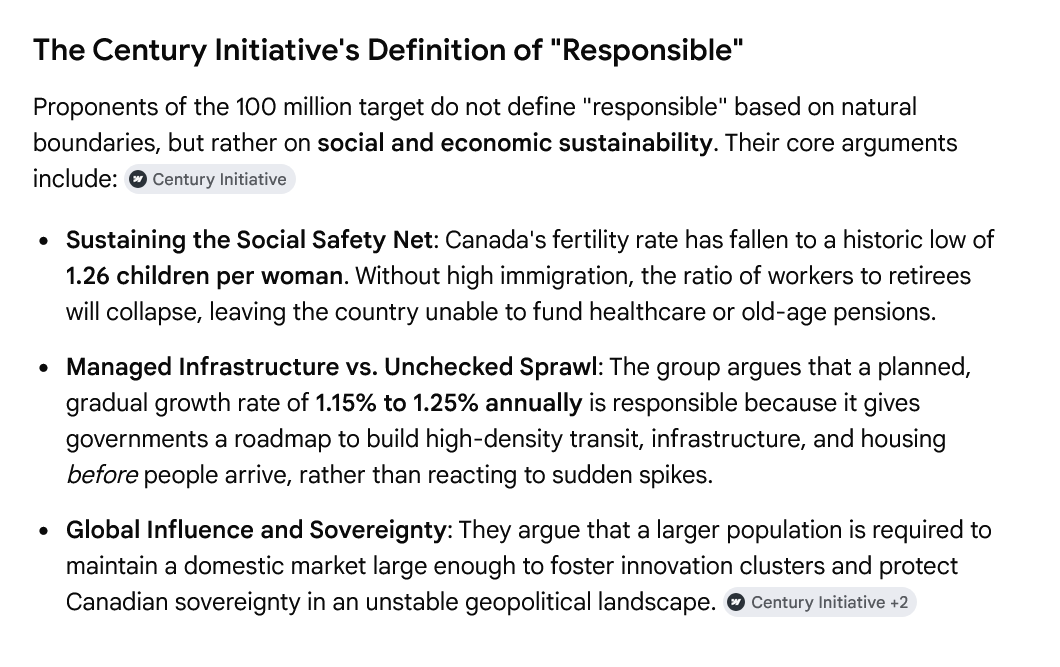Open the Century Initiative citation chip after "include:"

click(x=210, y=179)
